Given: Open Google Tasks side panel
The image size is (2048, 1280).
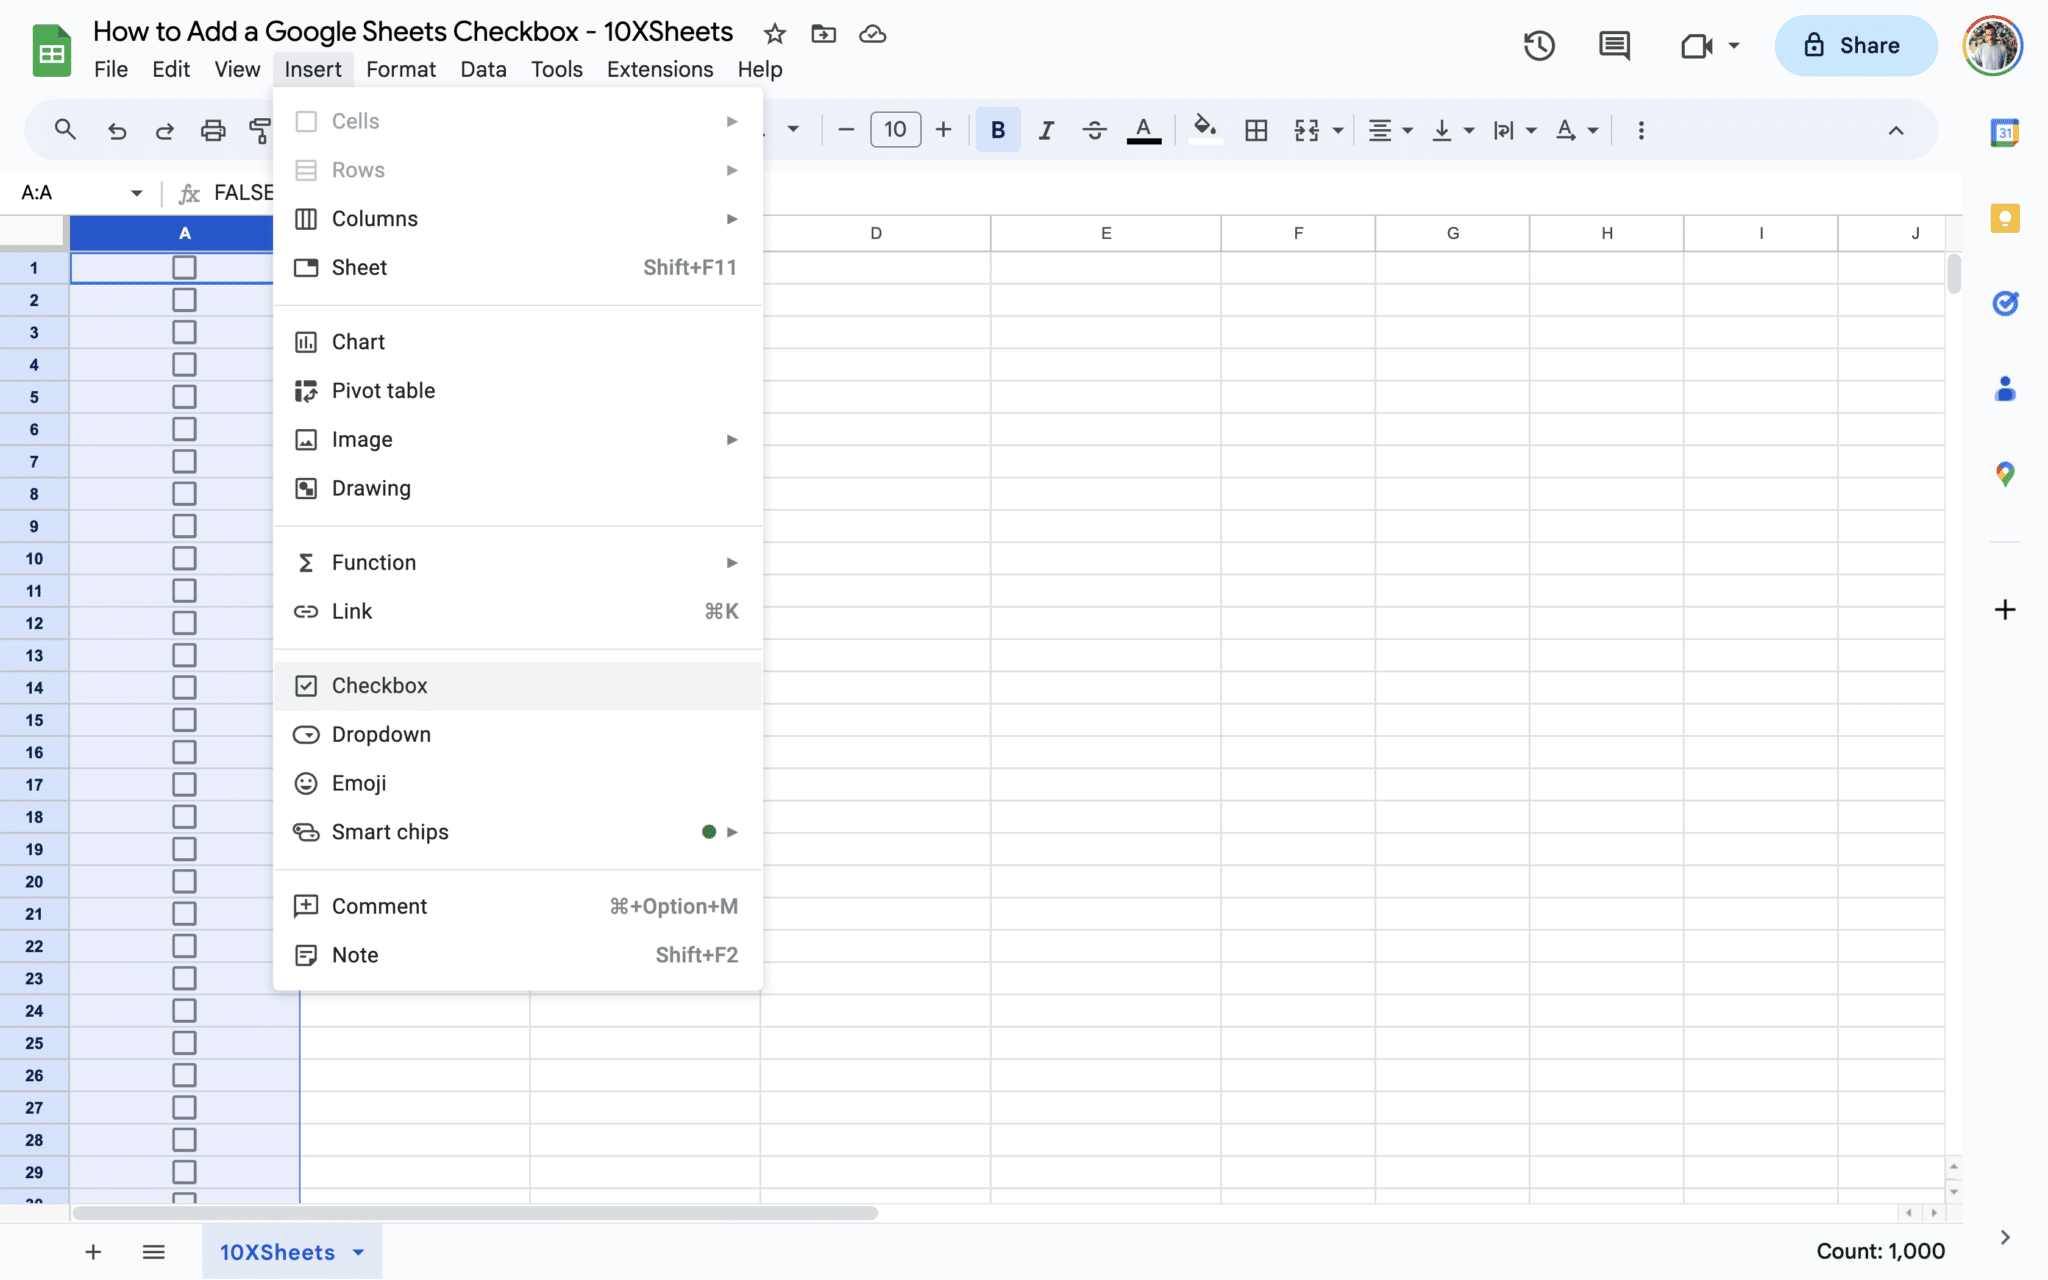Looking at the screenshot, I should (2005, 303).
